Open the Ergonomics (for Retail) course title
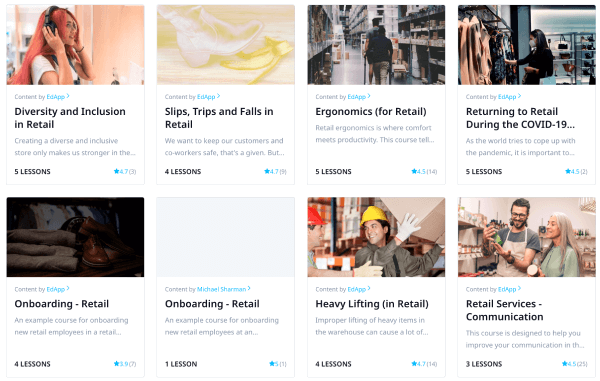The width and height of the screenshot is (600, 381). (371, 111)
